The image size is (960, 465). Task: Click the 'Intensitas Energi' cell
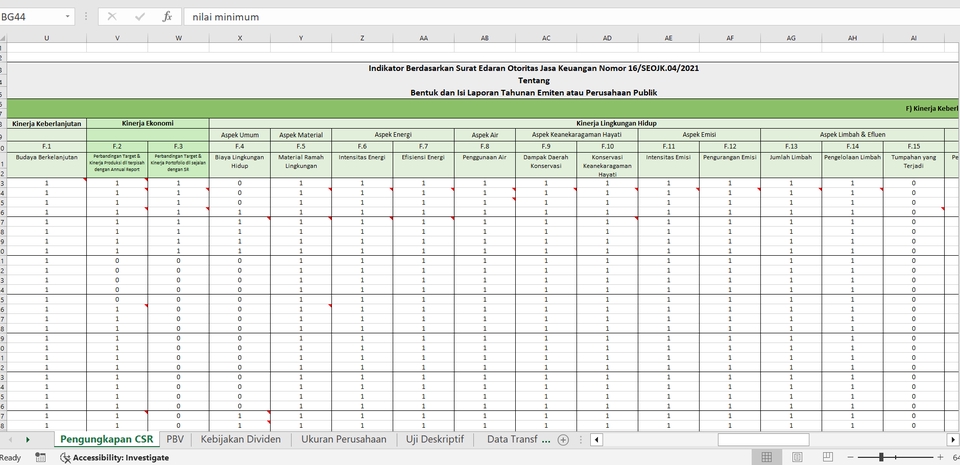pos(362,165)
